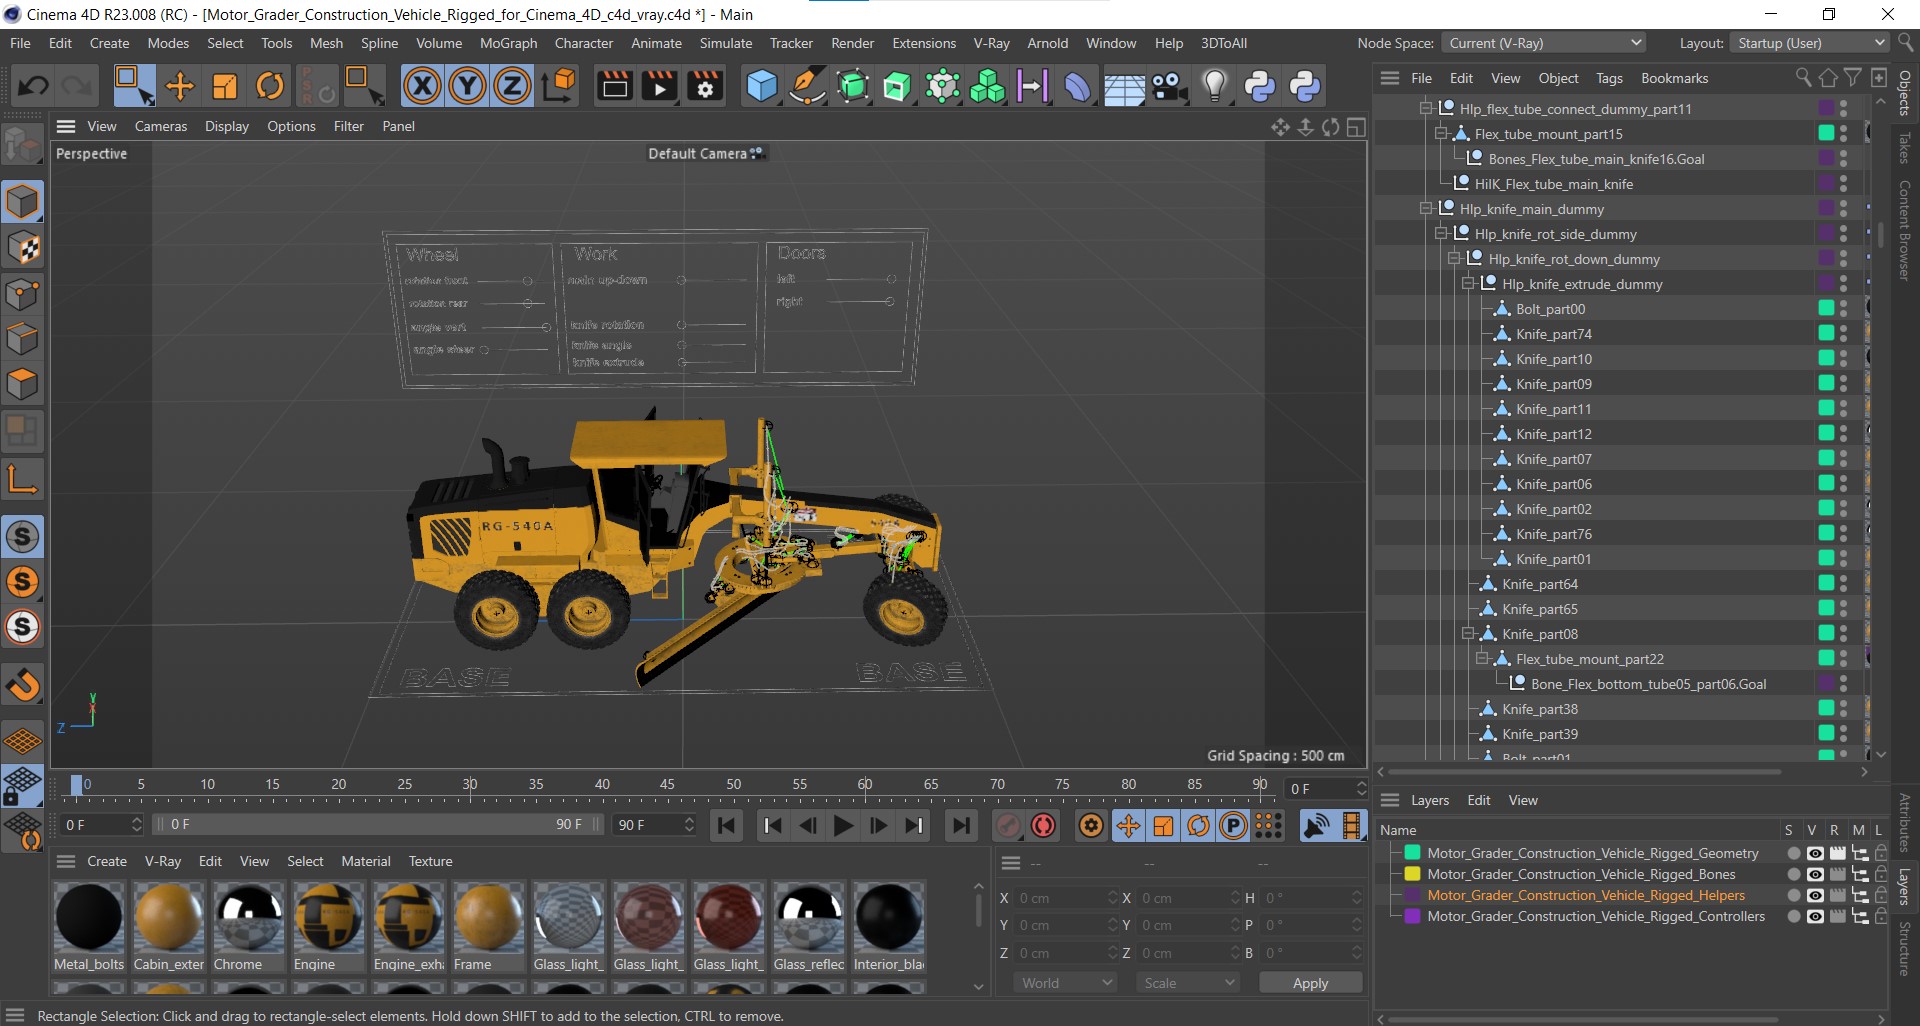This screenshot has height=1026, width=1920.
Task: Add a Cube primitive object
Action: 762,86
